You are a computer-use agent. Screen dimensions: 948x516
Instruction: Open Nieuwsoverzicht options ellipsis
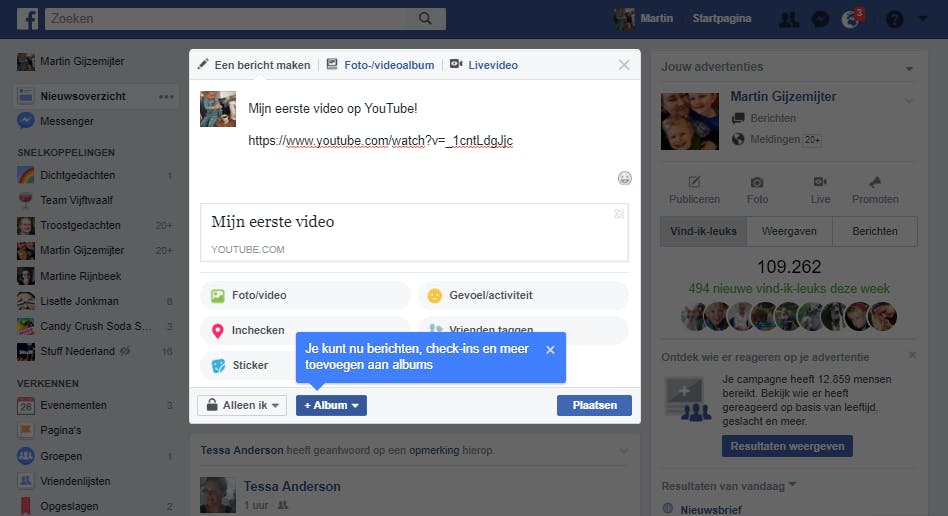coord(166,97)
